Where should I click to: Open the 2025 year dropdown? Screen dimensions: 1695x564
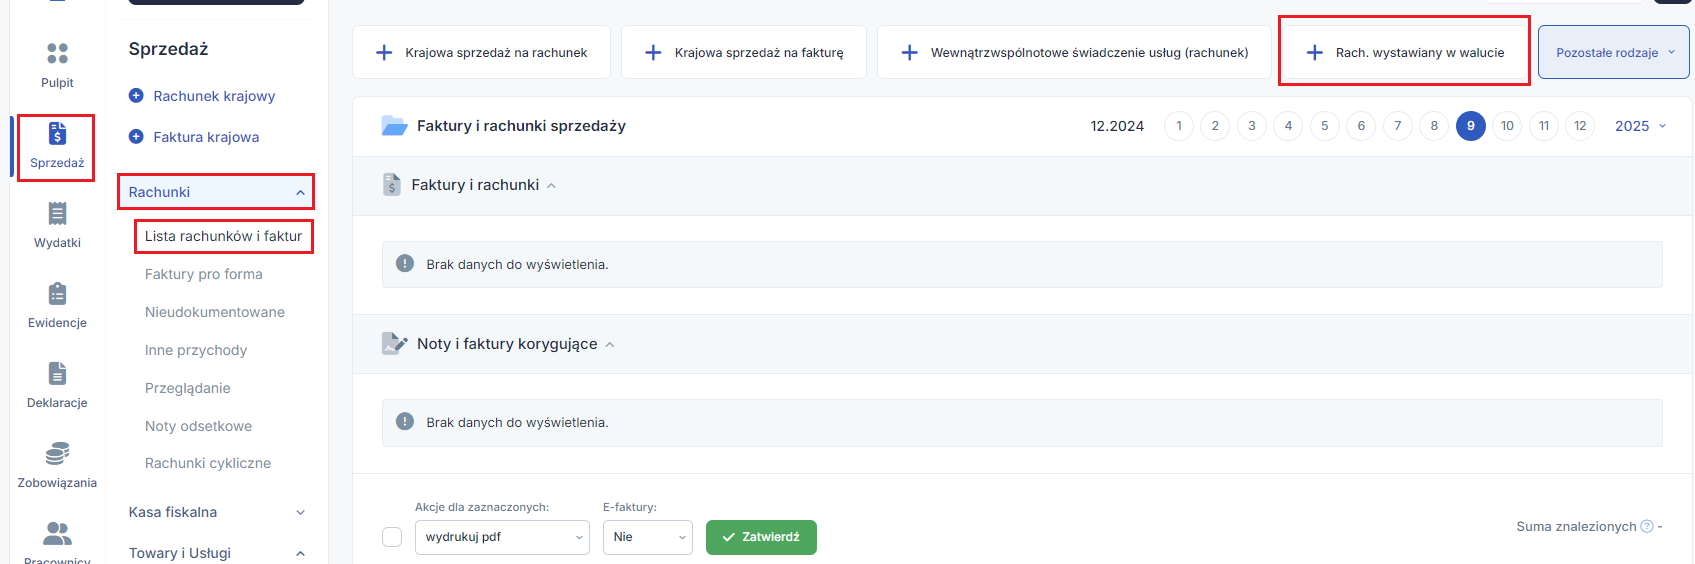coord(1641,126)
